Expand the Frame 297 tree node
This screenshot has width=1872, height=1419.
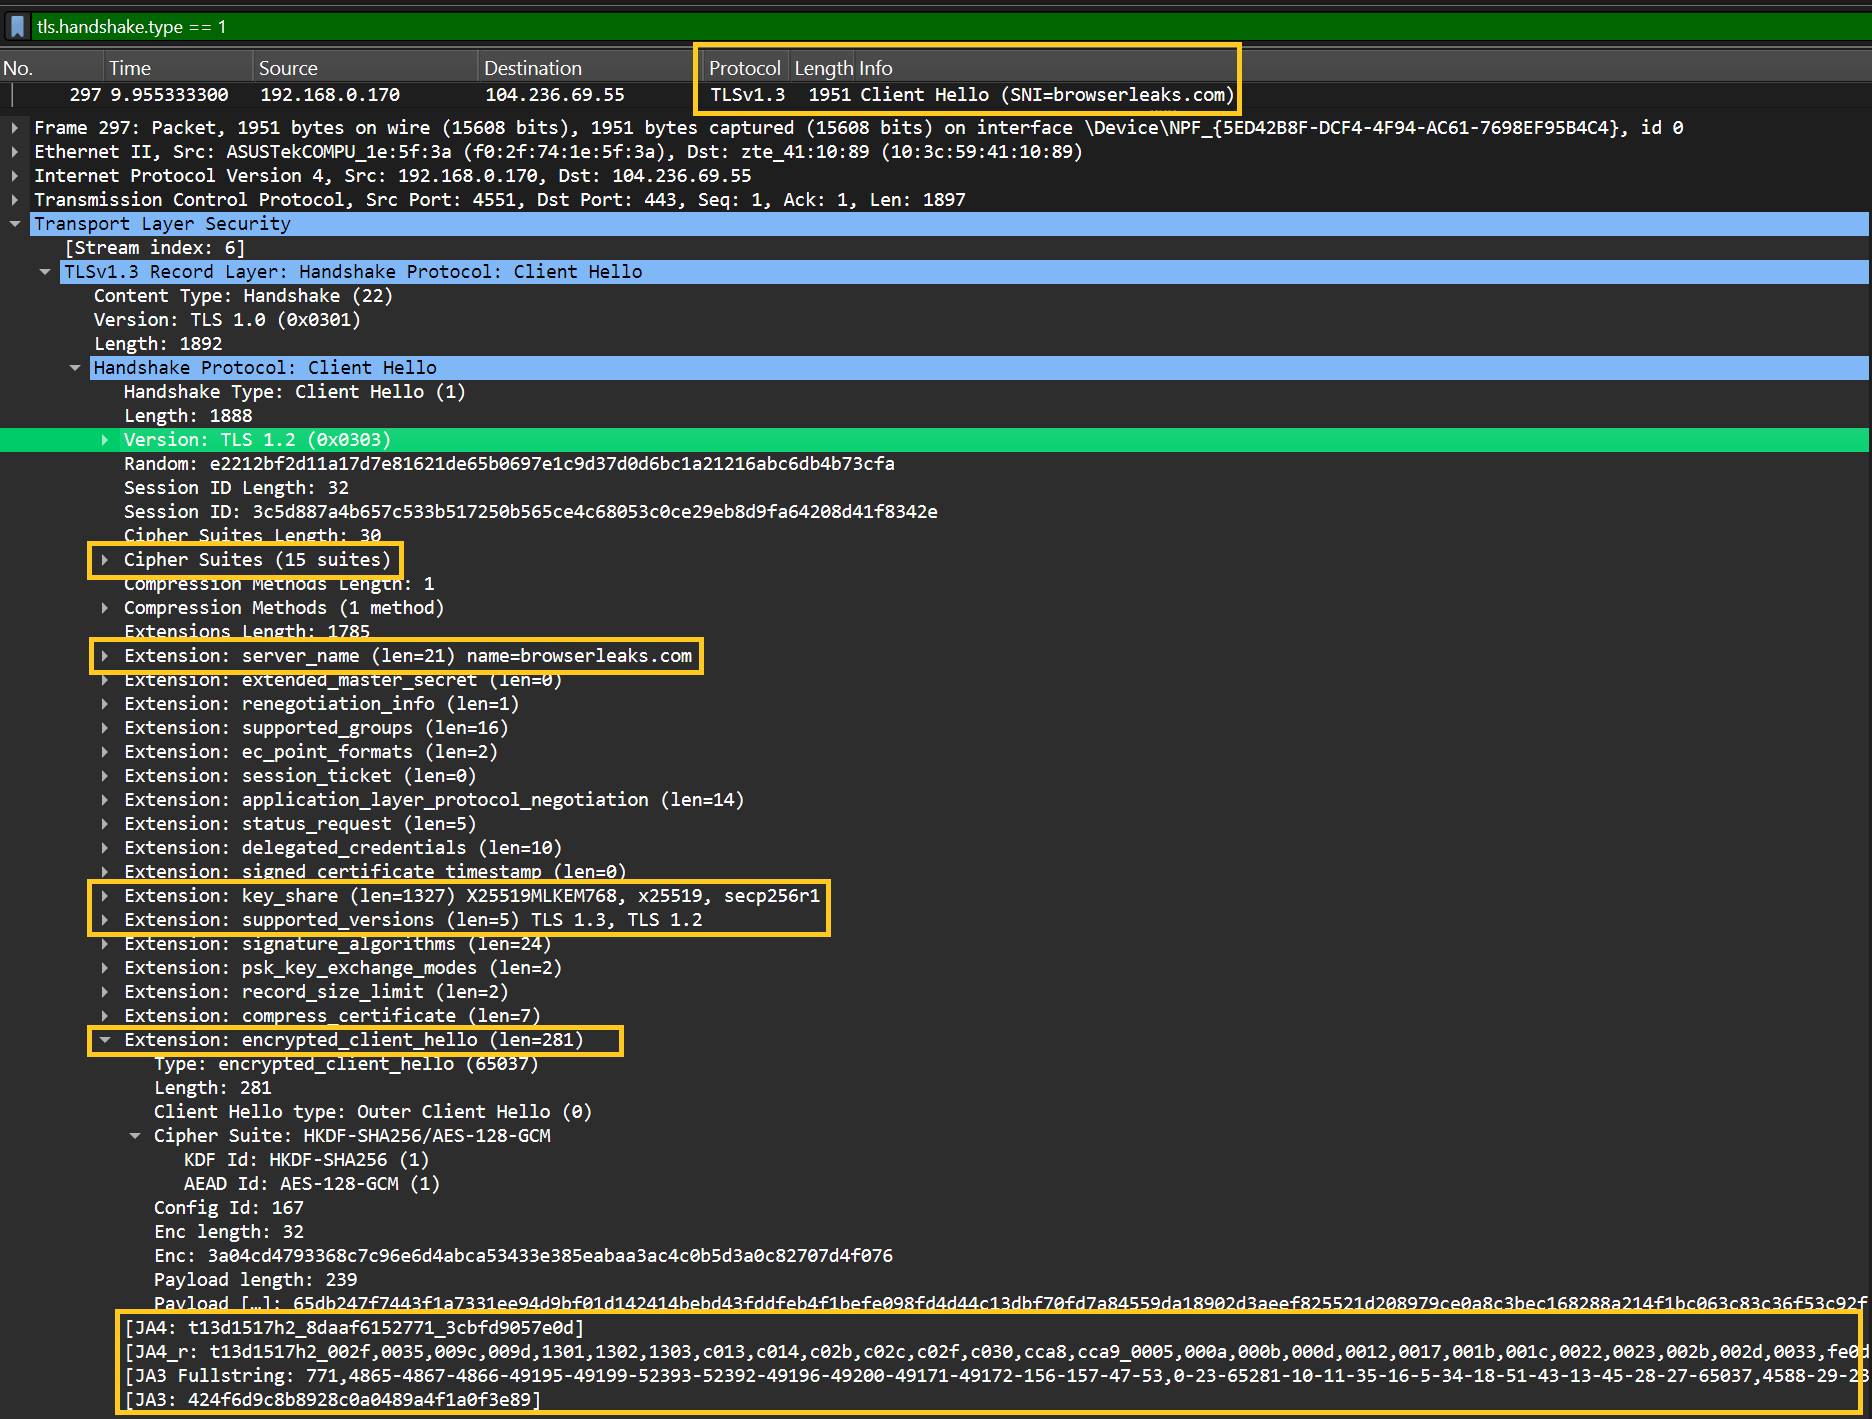[15, 128]
